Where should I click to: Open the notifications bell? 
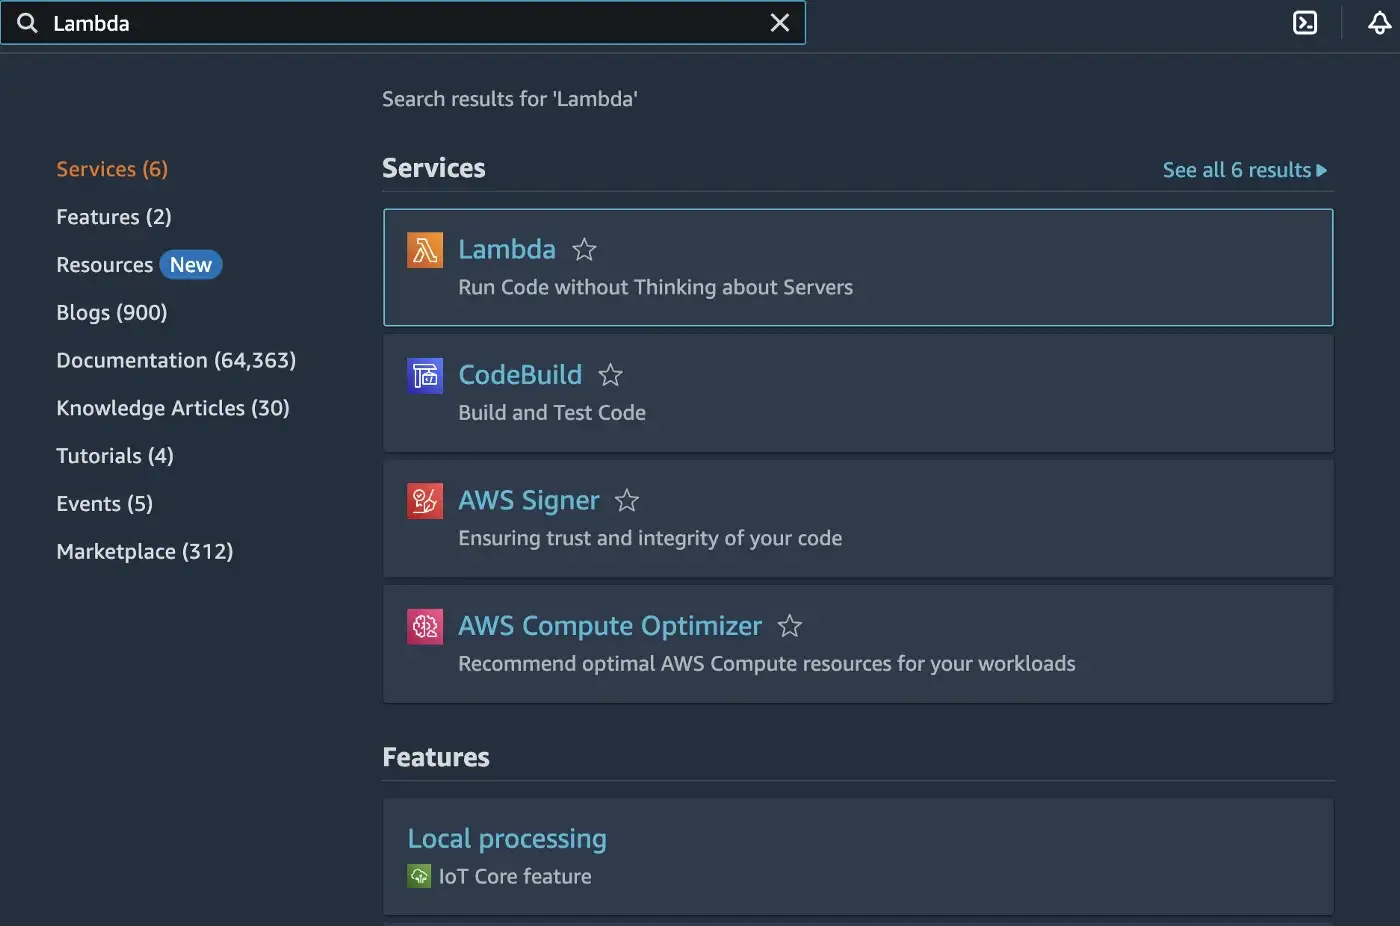pyautogui.click(x=1380, y=23)
